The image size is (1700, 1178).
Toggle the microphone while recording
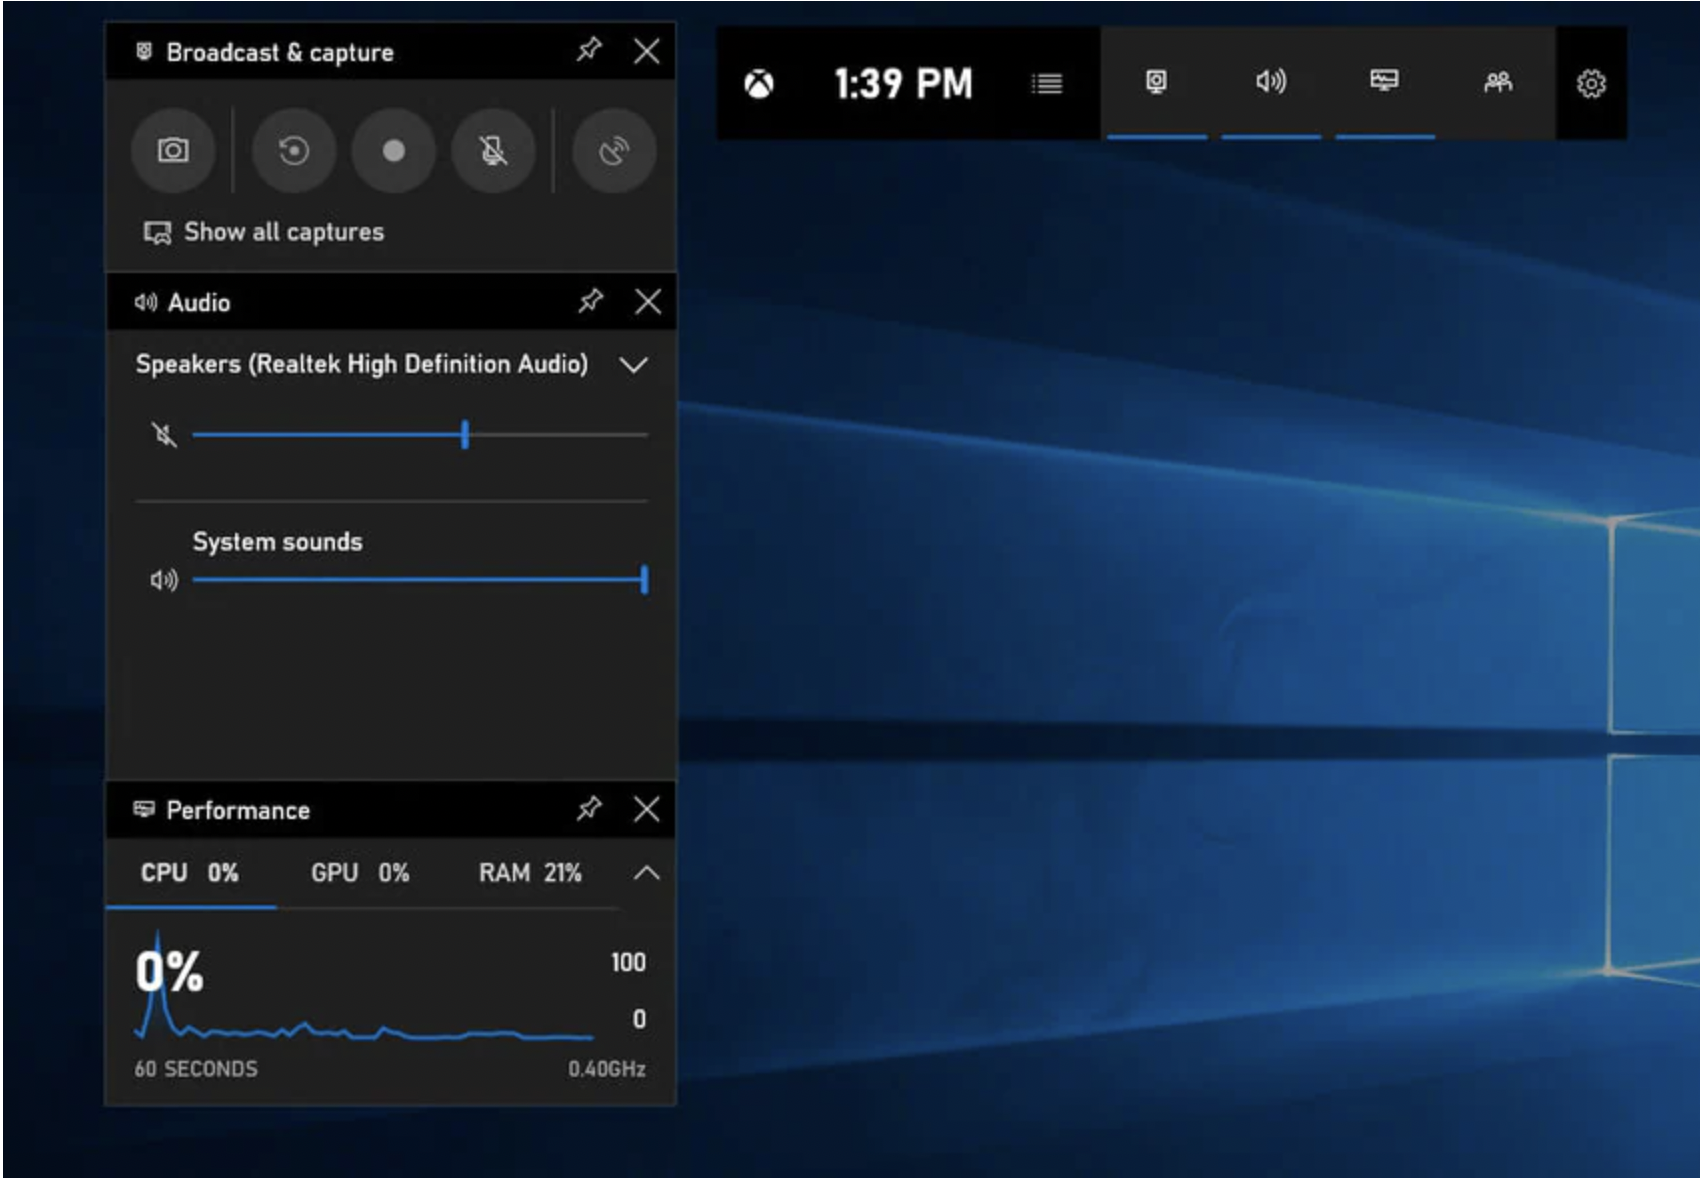click(493, 151)
